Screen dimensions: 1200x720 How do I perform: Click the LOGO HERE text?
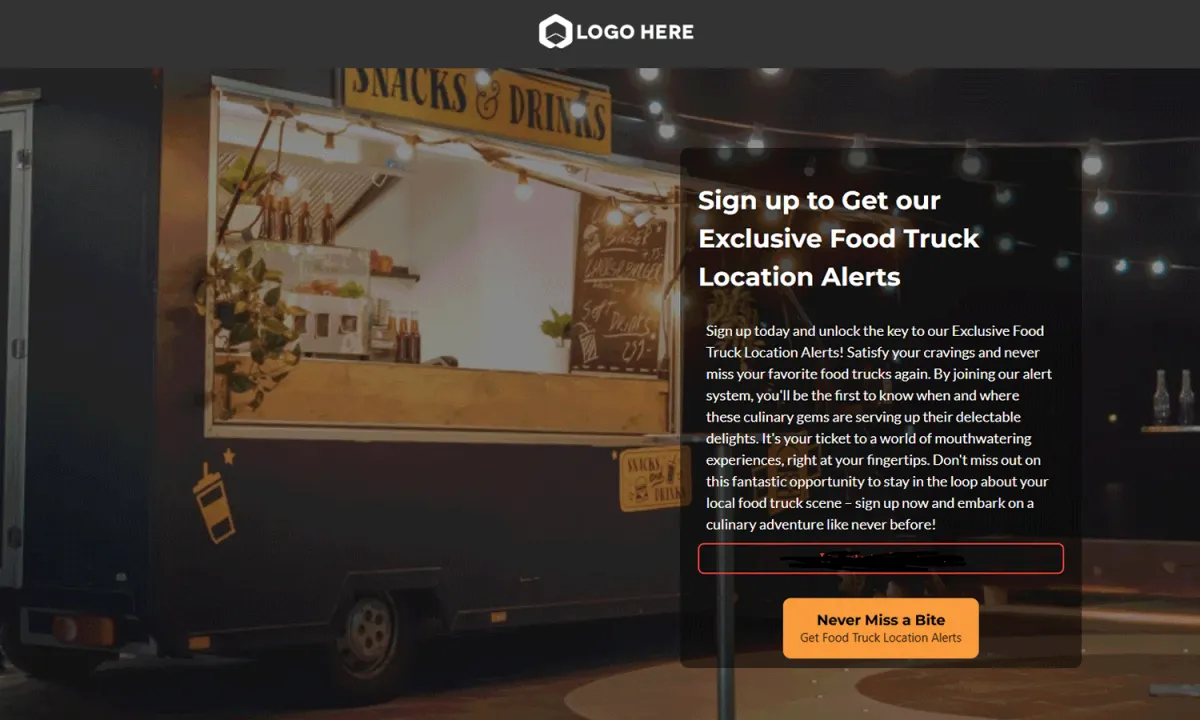click(635, 32)
